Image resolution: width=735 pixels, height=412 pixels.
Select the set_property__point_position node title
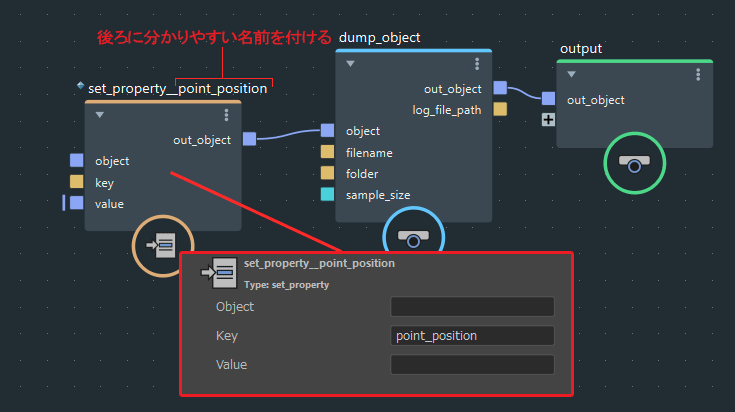click(177, 88)
